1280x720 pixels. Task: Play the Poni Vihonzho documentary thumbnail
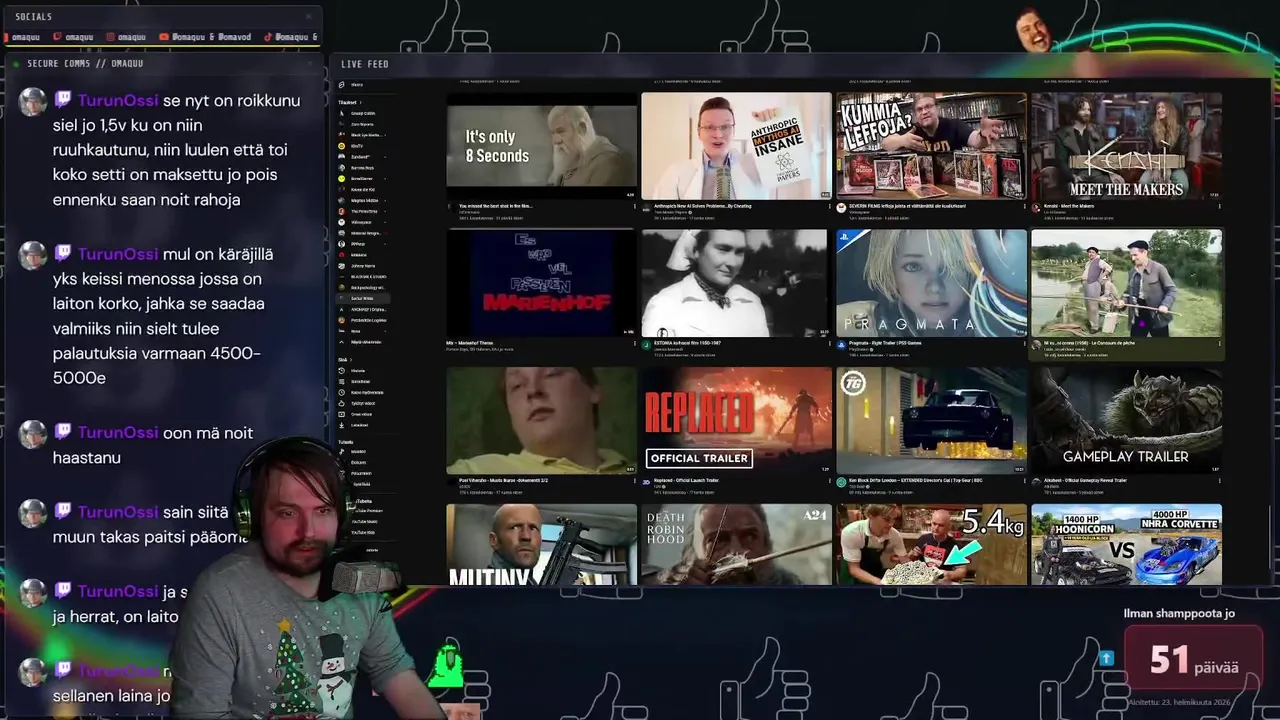pyautogui.click(x=541, y=420)
